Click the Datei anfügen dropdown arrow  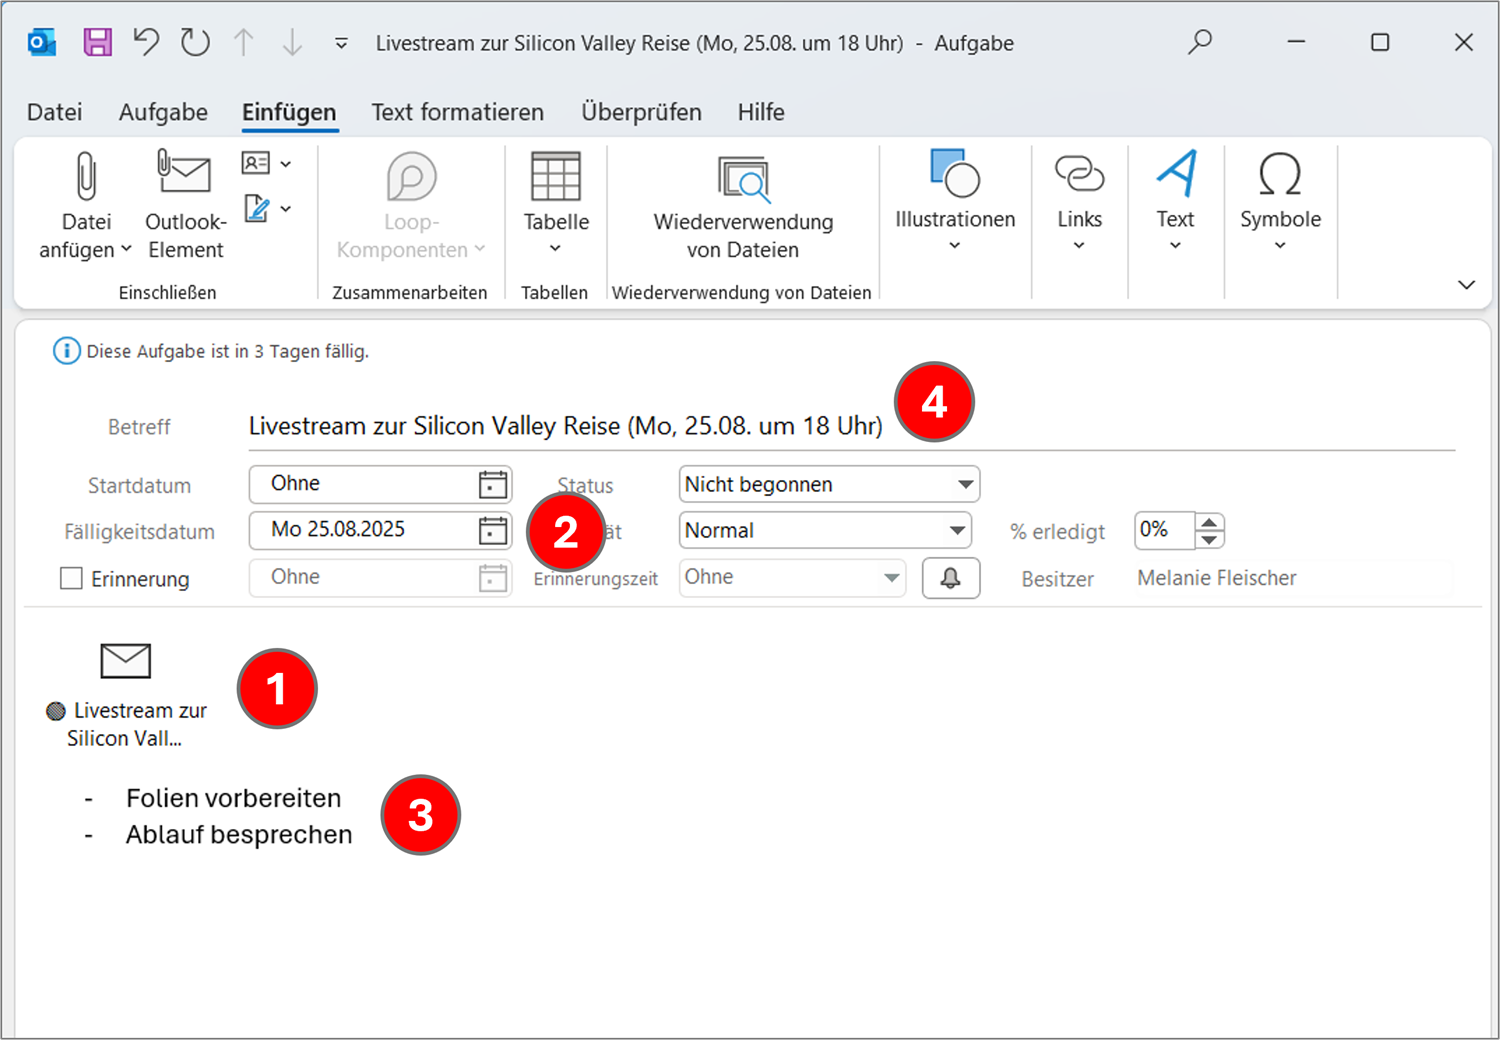tap(126, 250)
